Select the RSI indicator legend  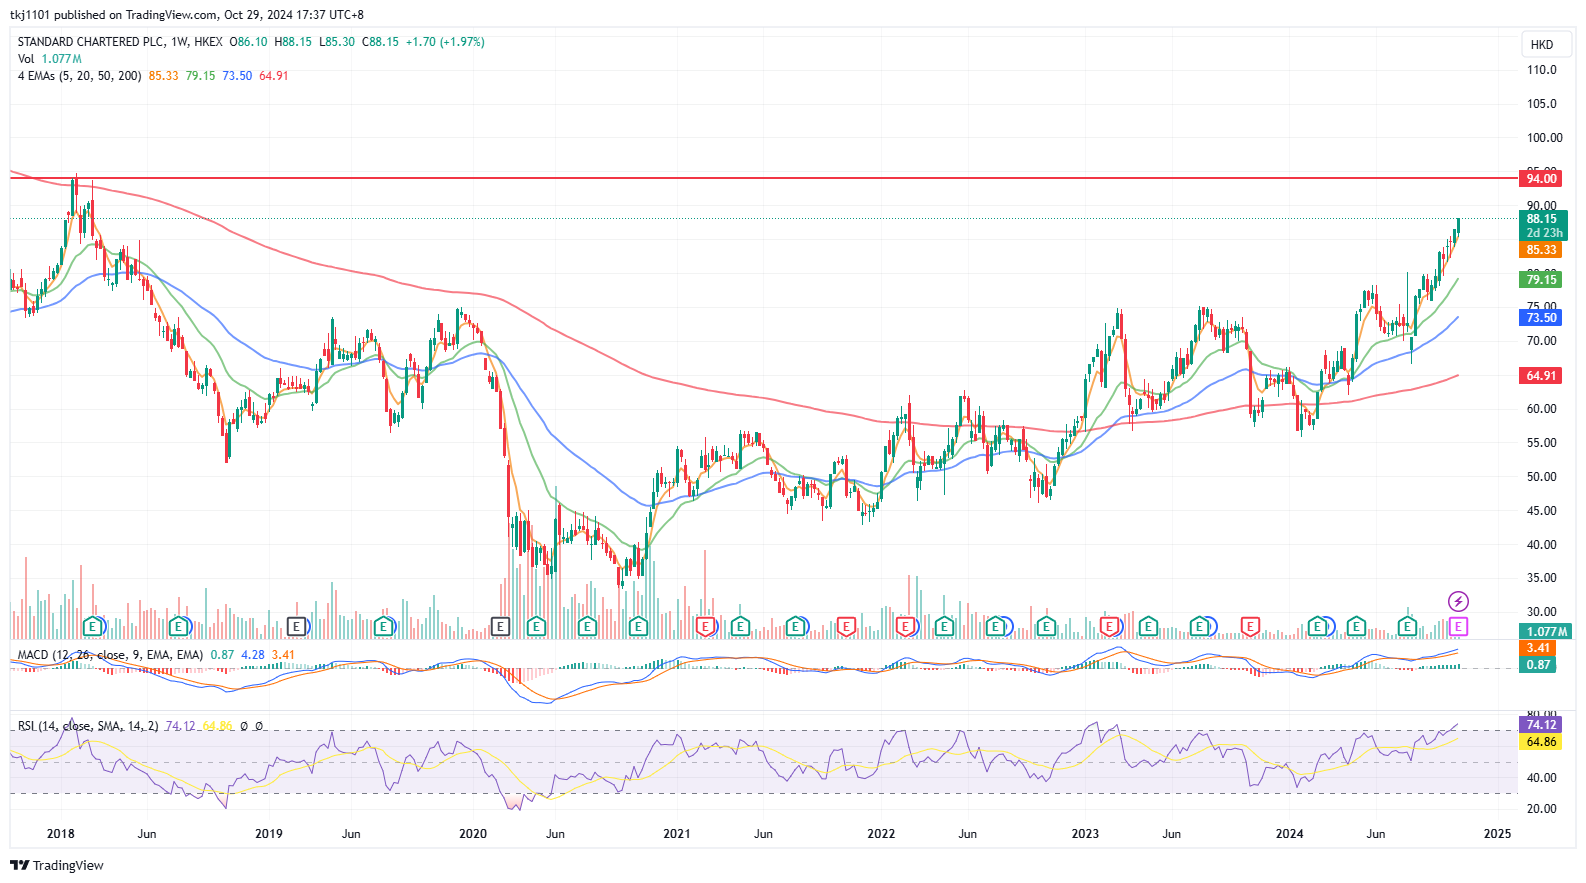click(x=88, y=726)
